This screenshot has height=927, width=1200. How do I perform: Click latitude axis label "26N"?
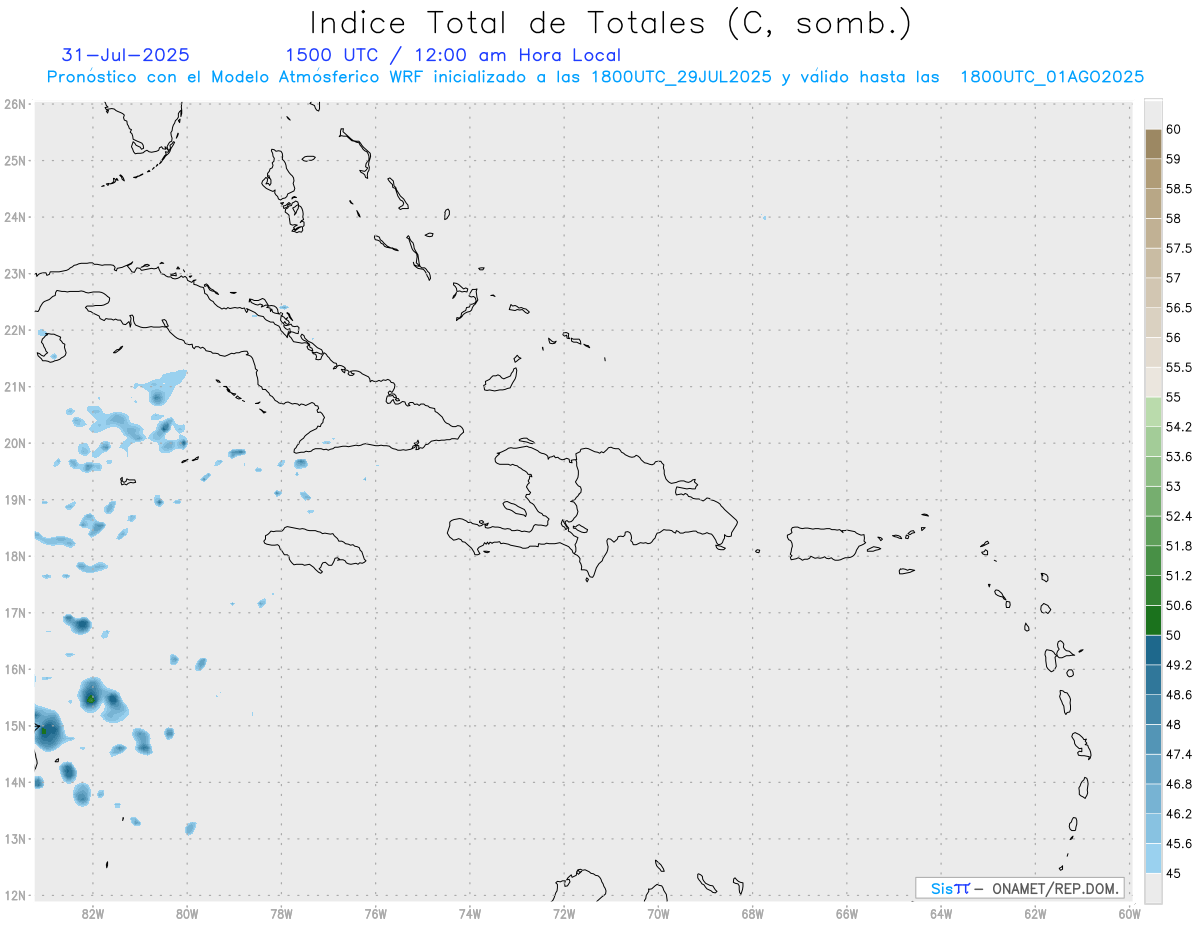[15, 104]
